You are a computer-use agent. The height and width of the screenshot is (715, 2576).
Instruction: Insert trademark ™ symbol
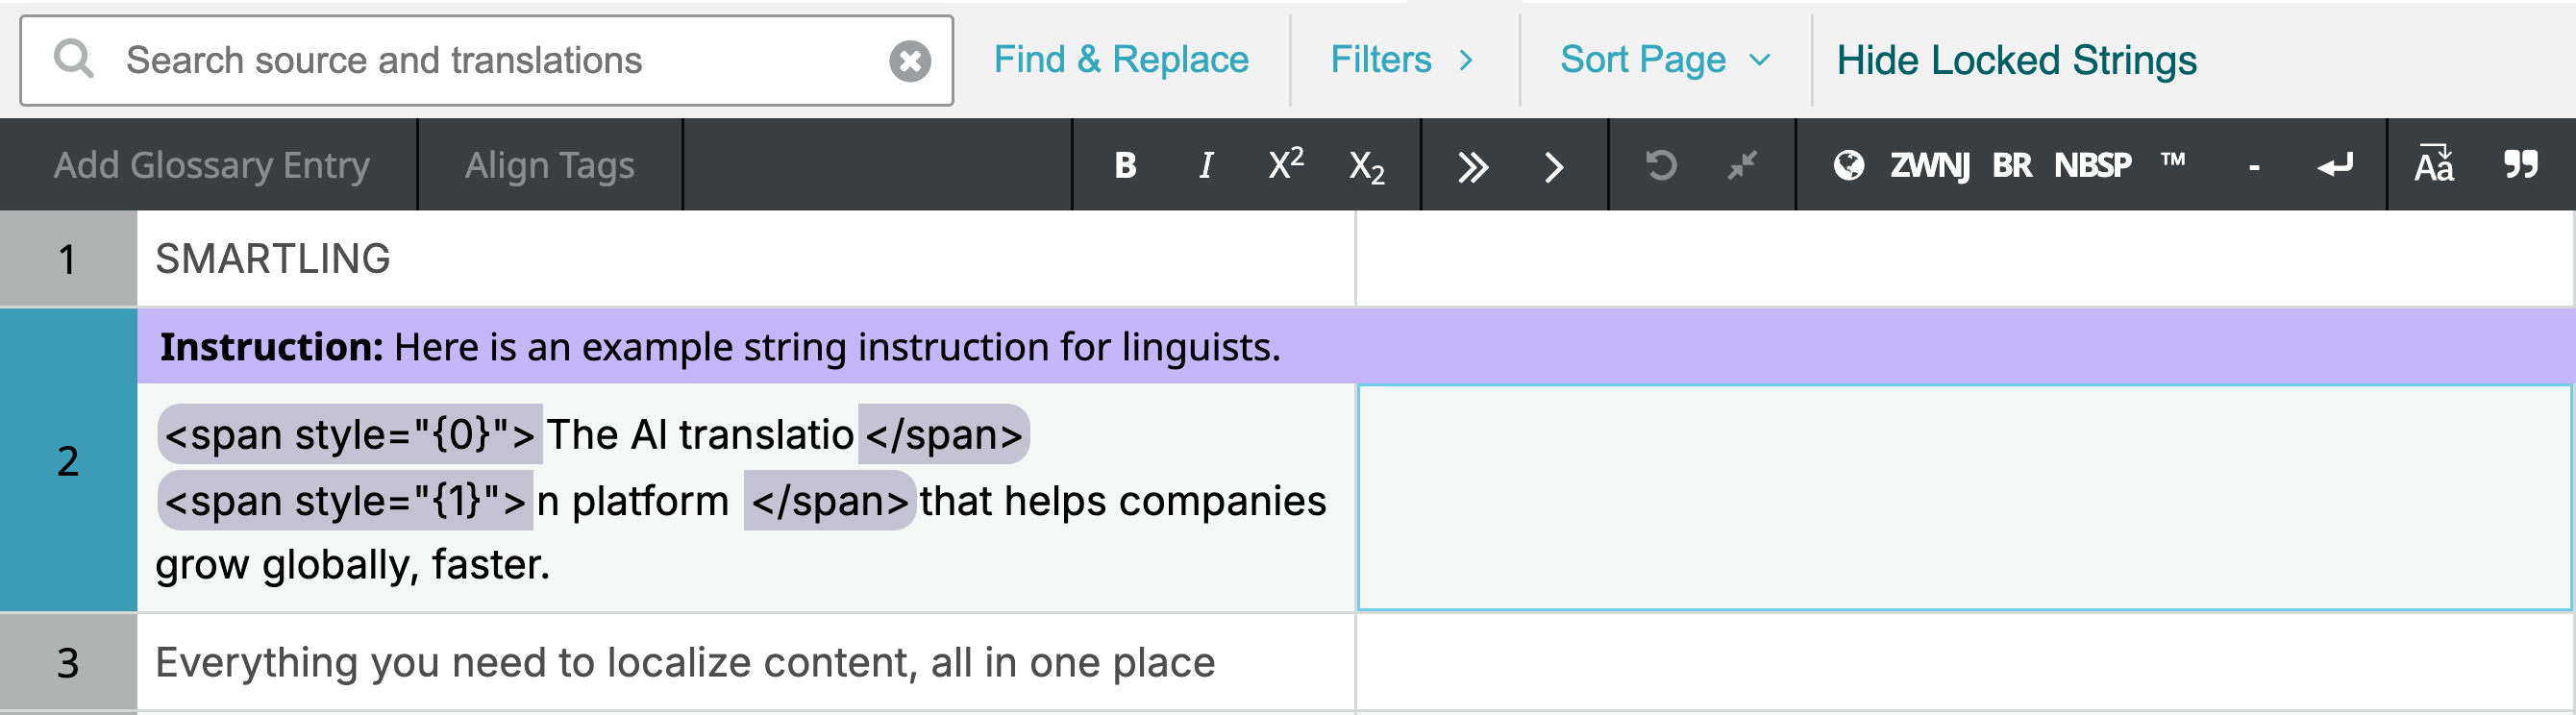[x=2172, y=159]
